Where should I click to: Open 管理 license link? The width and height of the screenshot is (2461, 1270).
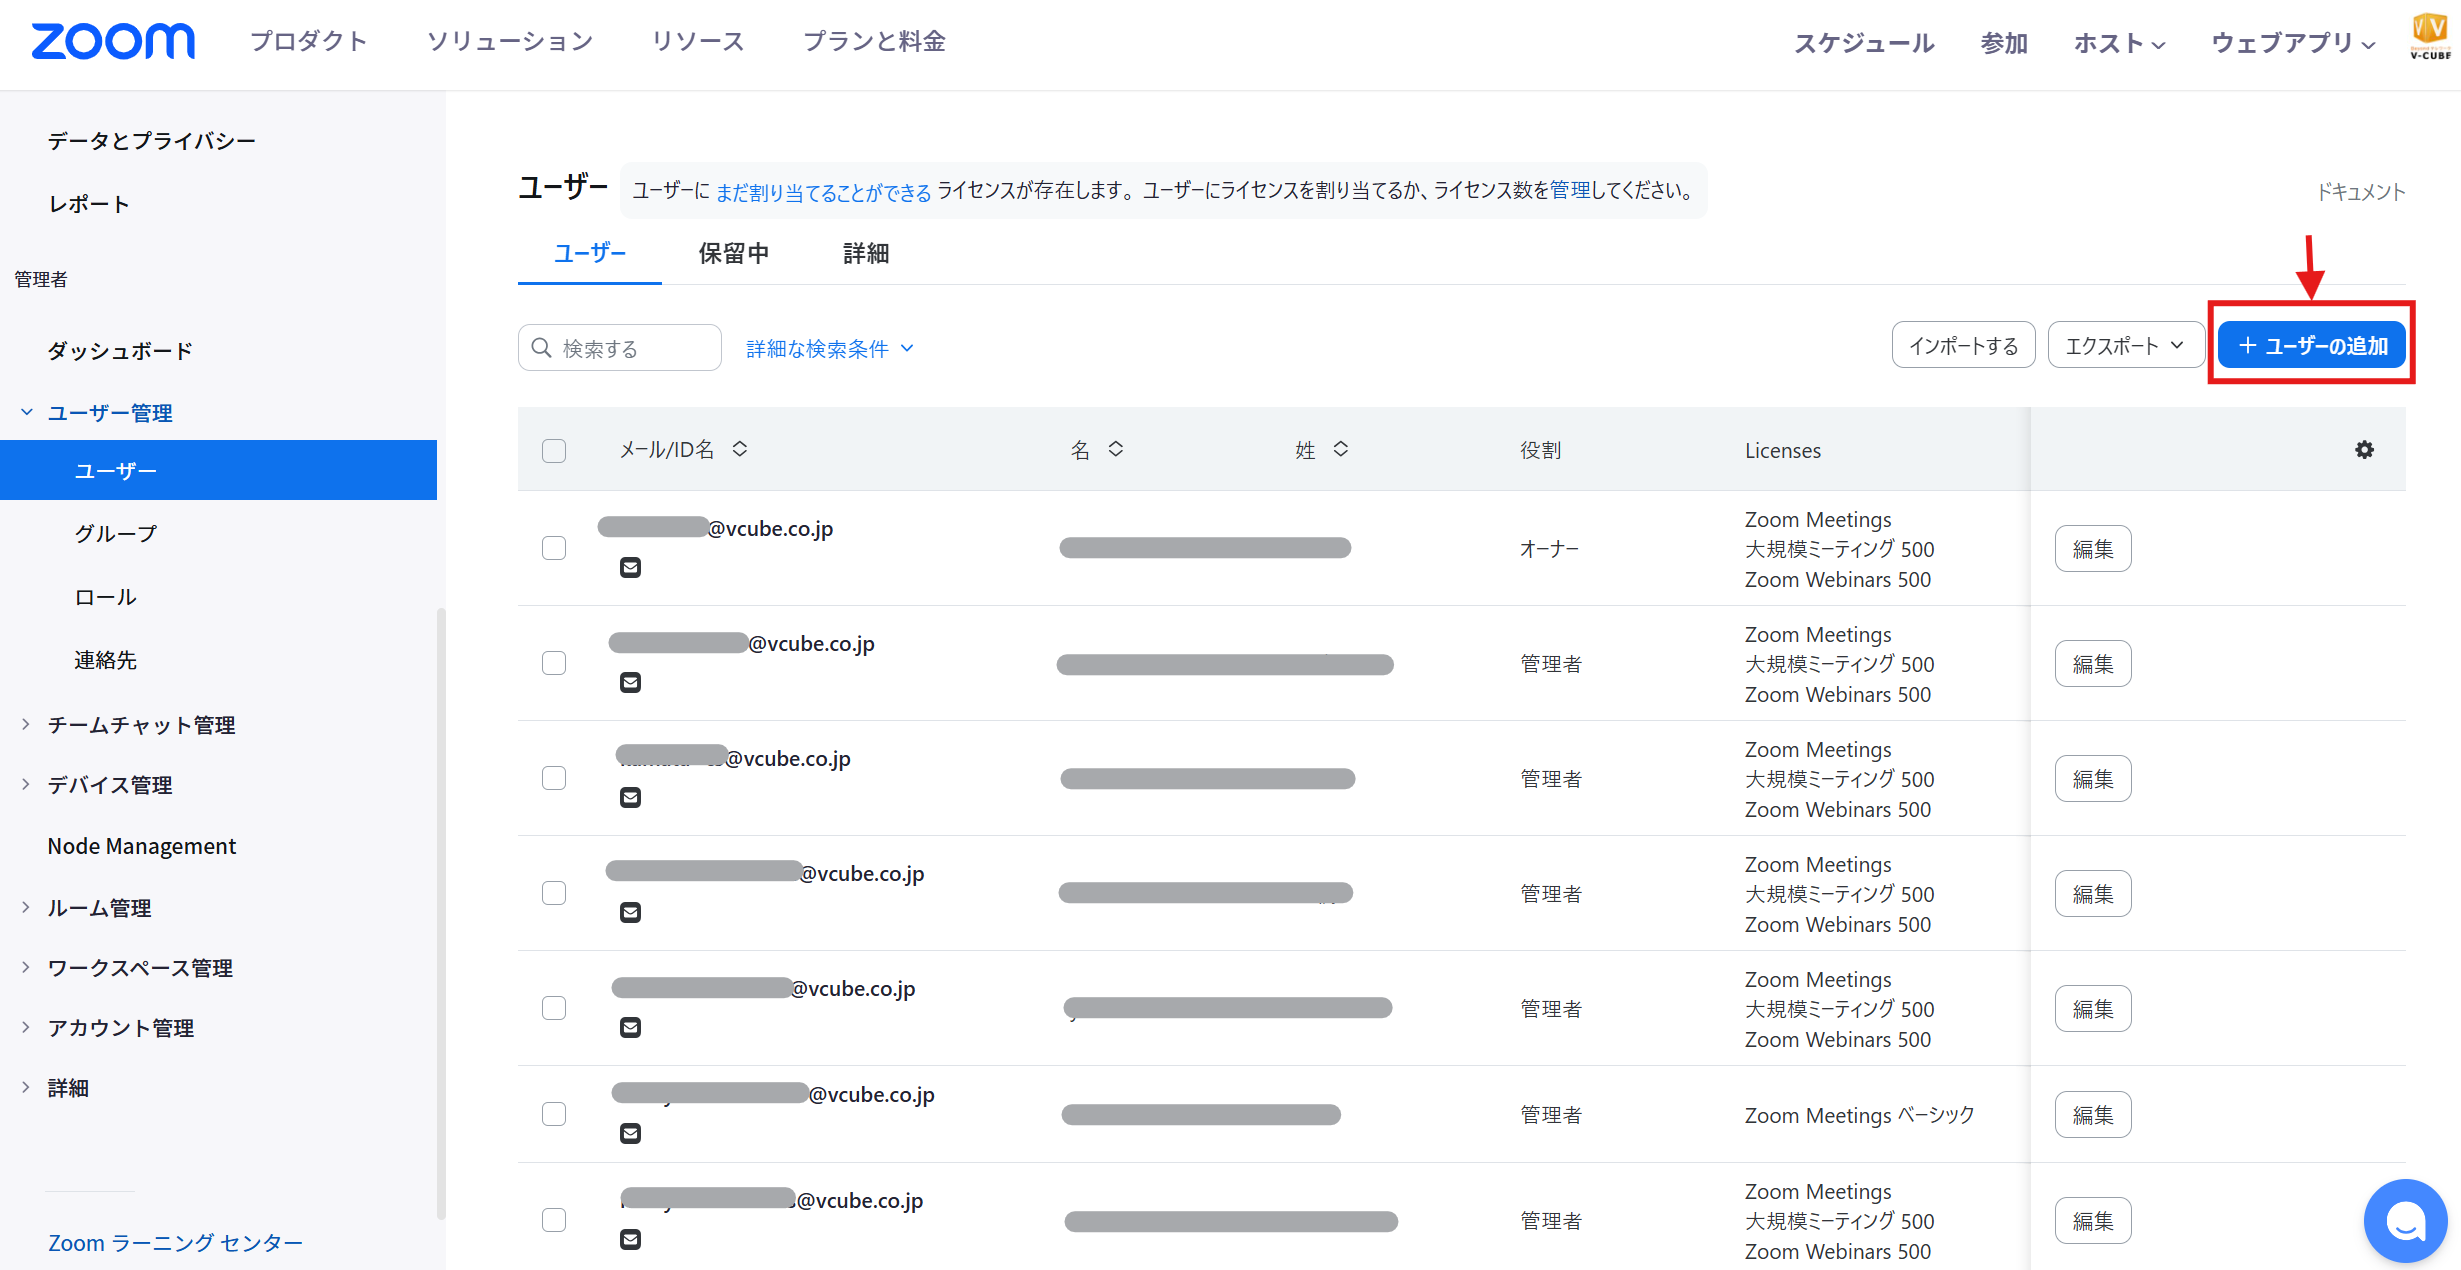coord(1570,190)
